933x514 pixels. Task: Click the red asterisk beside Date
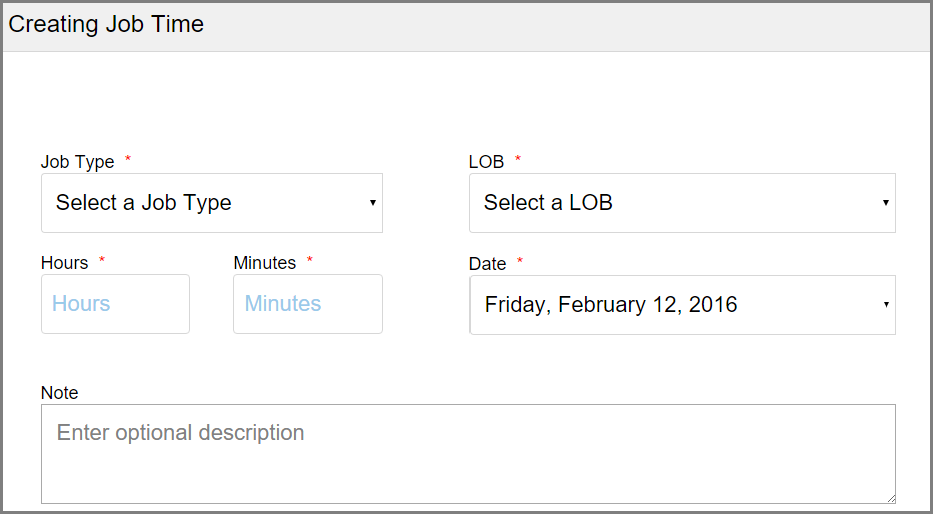[x=519, y=262]
